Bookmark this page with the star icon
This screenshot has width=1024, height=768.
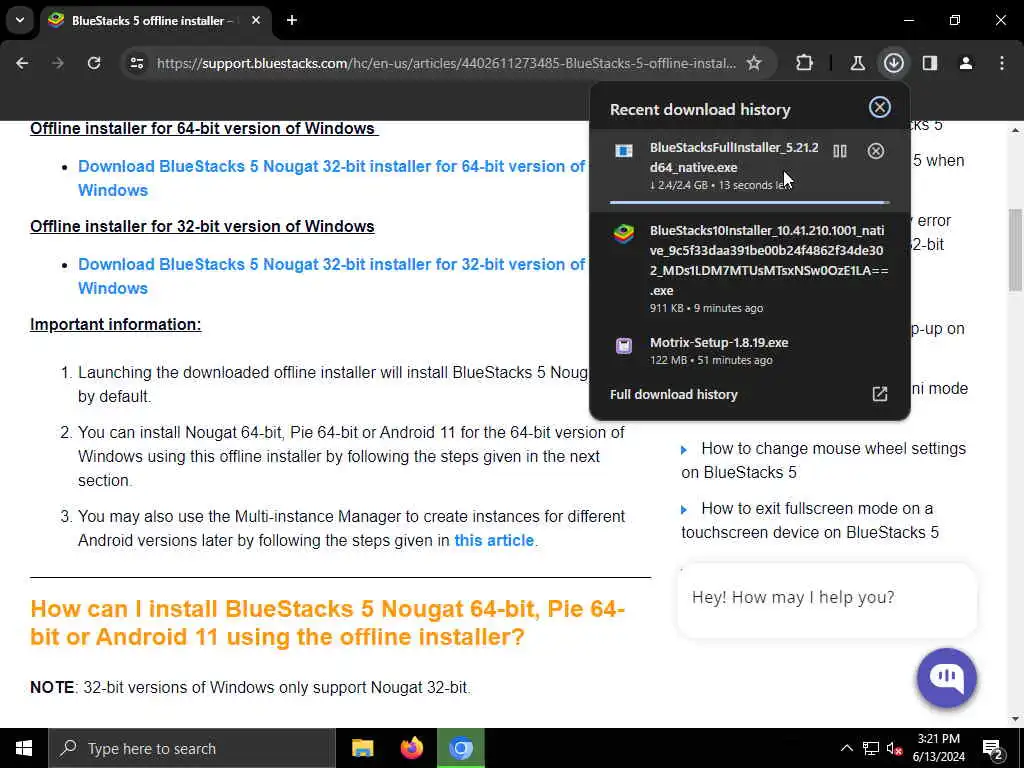click(754, 63)
